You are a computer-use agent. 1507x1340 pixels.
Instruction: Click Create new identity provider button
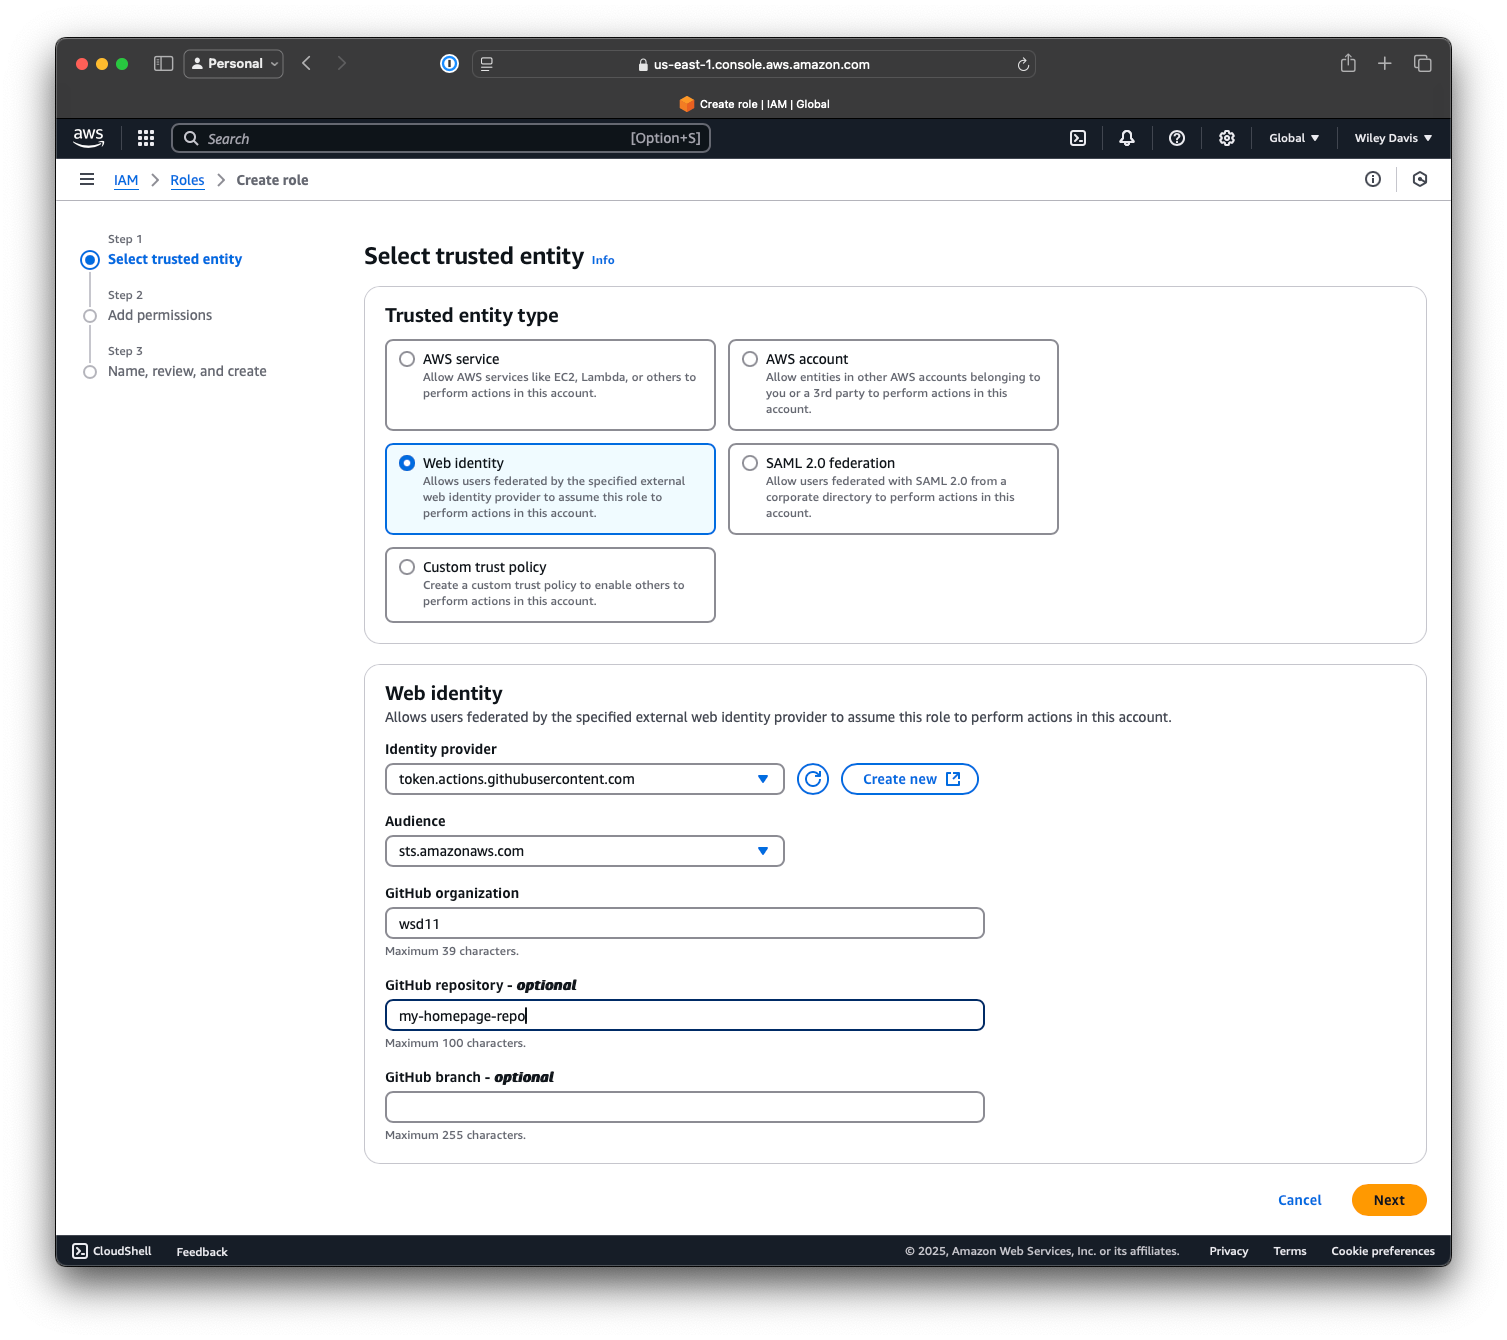(909, 779)
